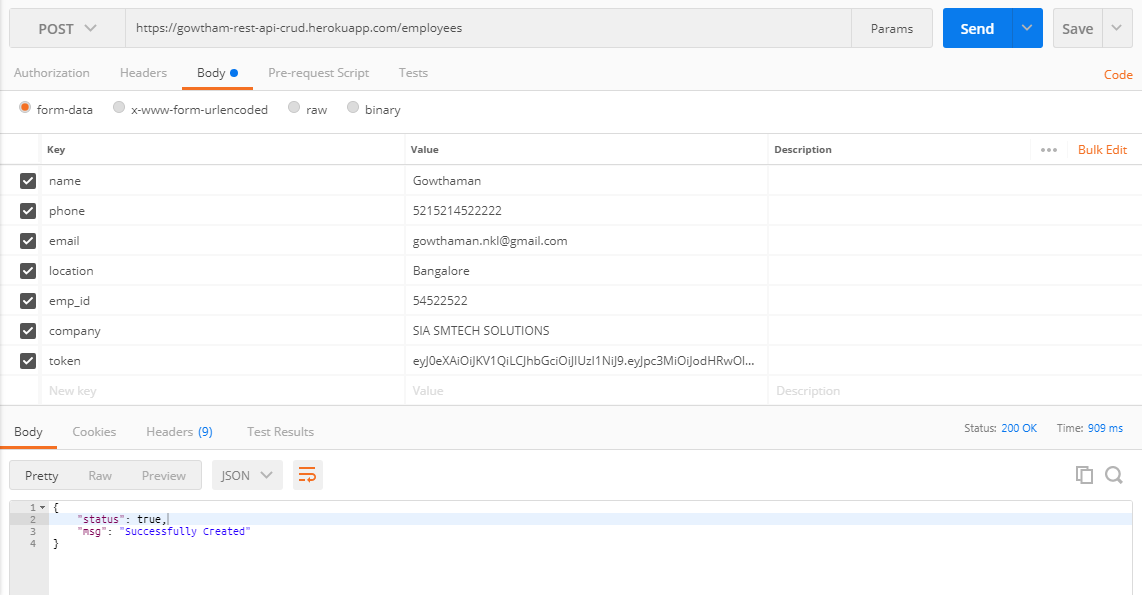
Task: Click the 200 OK status text
Action: pos(1019,428)
